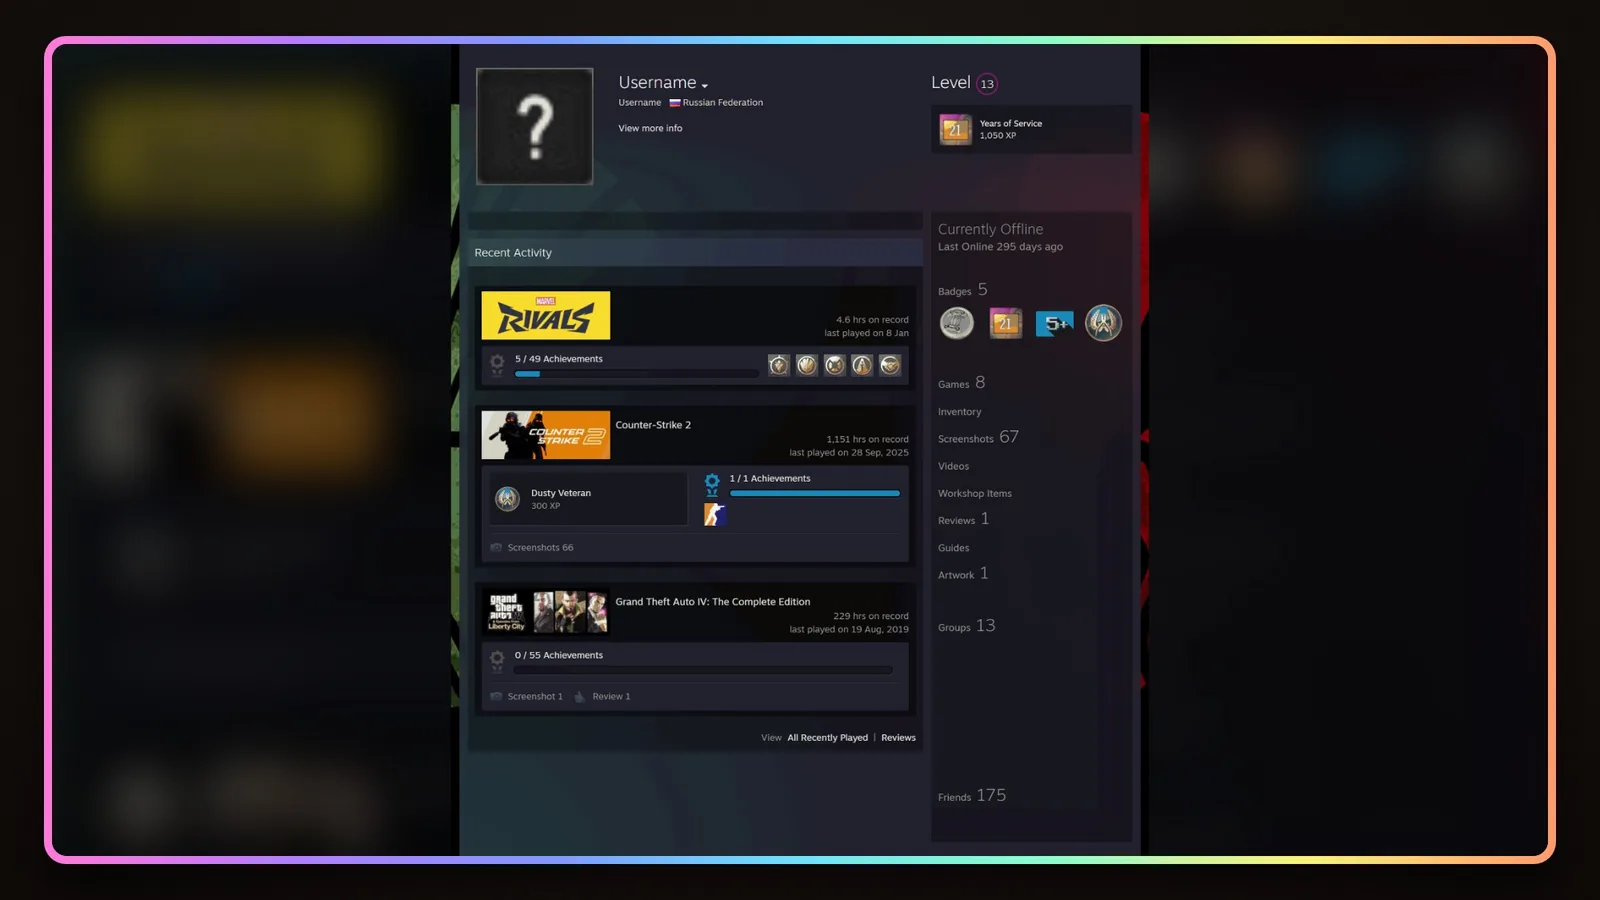Screen dimensions: 1600x900
Task: Click the level 13 circle badge
Action: pyautogui.click(x=987, y=84)
